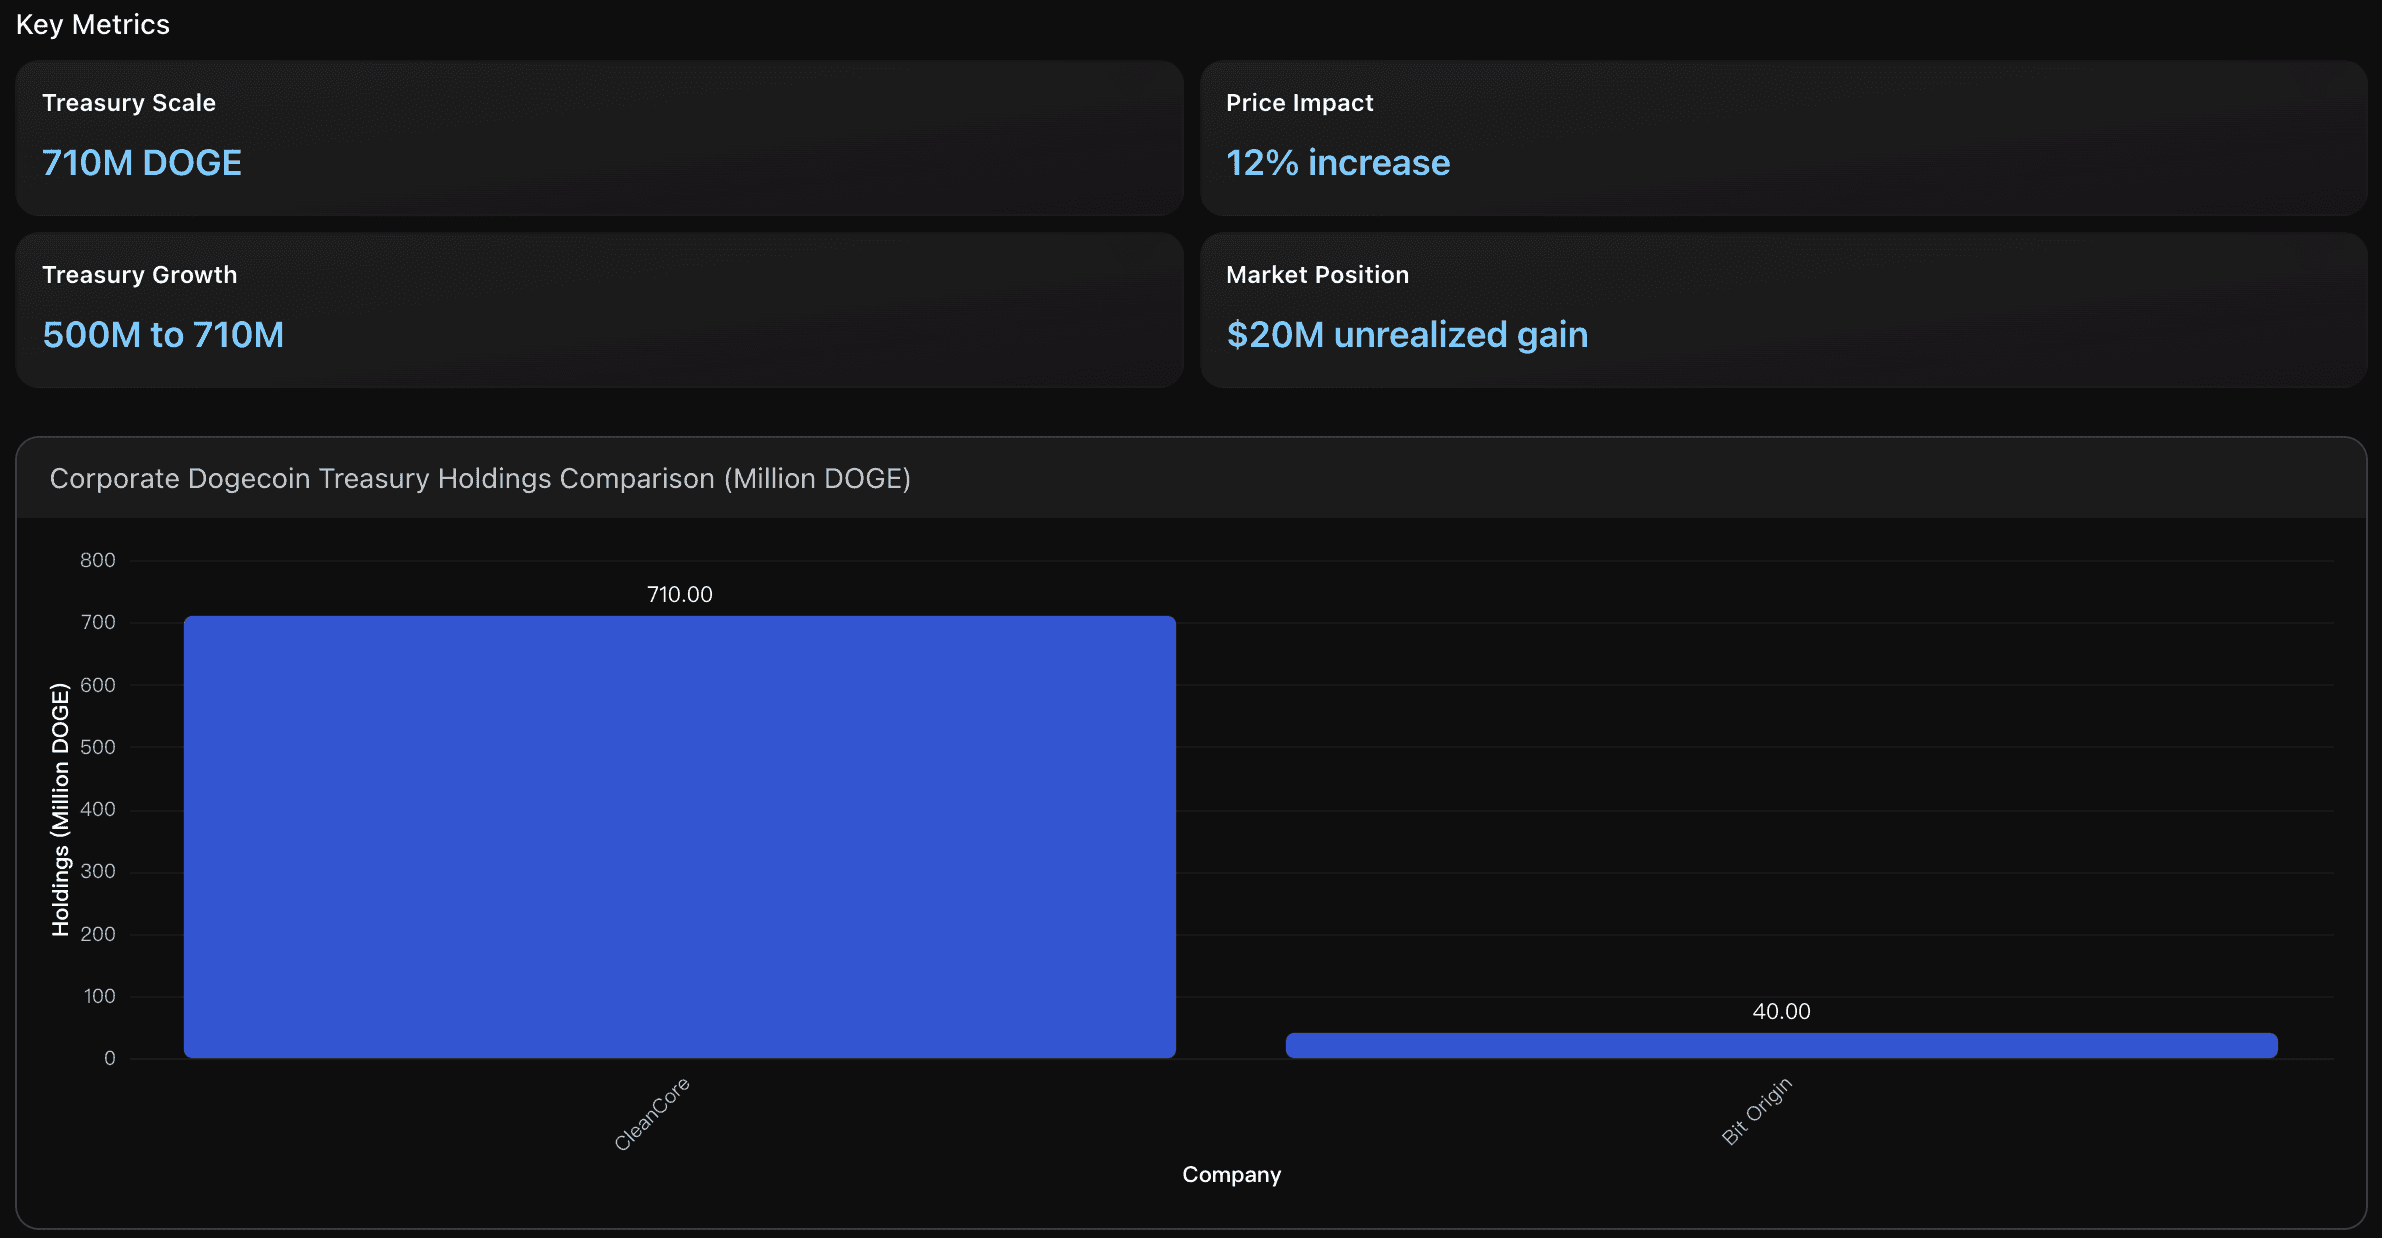Click the Holdings (Million DOGE) axis title
The height and width of the screenshot is (1238, 2382).
pos(60,809)
